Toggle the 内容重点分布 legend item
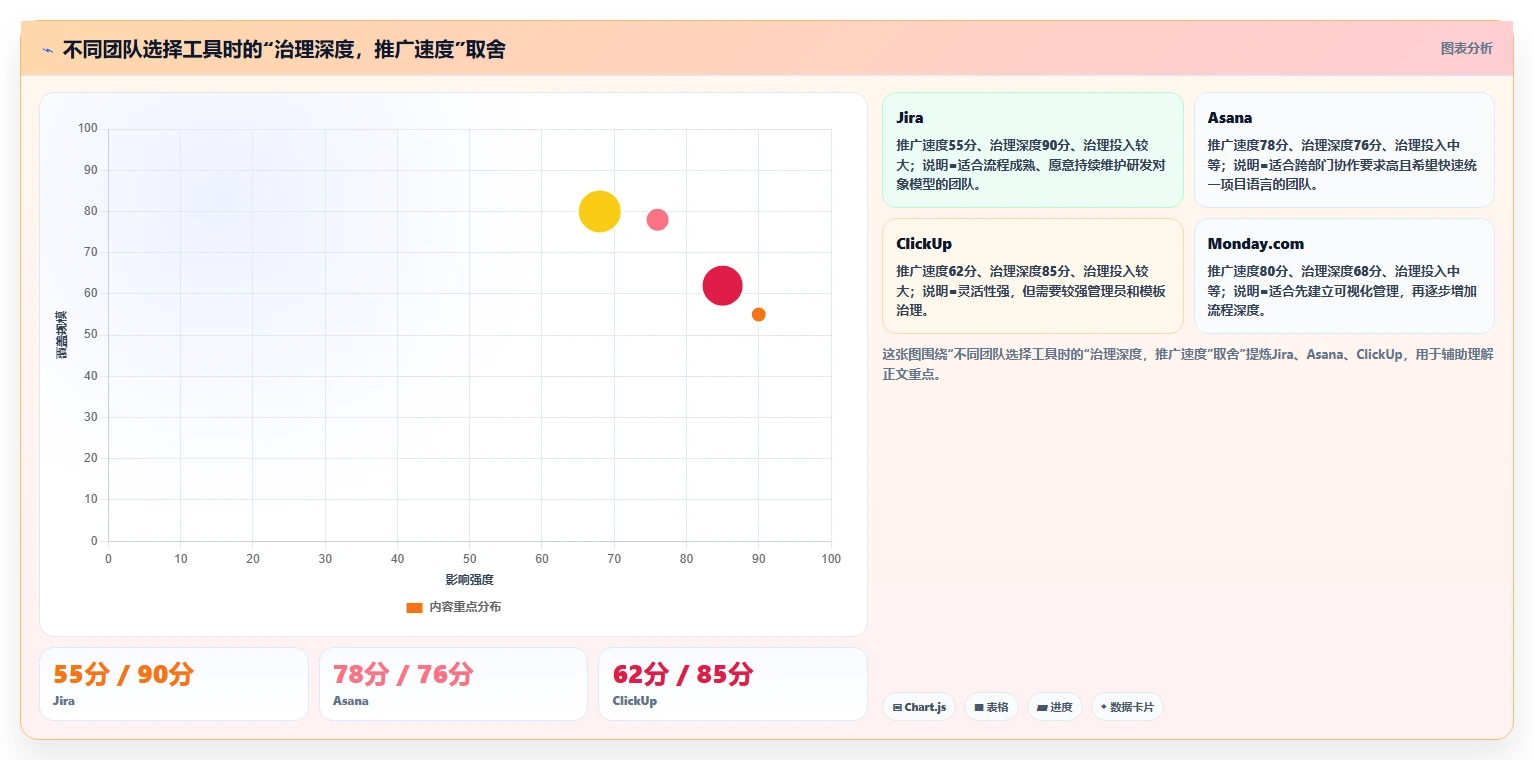1534x760 pixels. click(454, 607)
